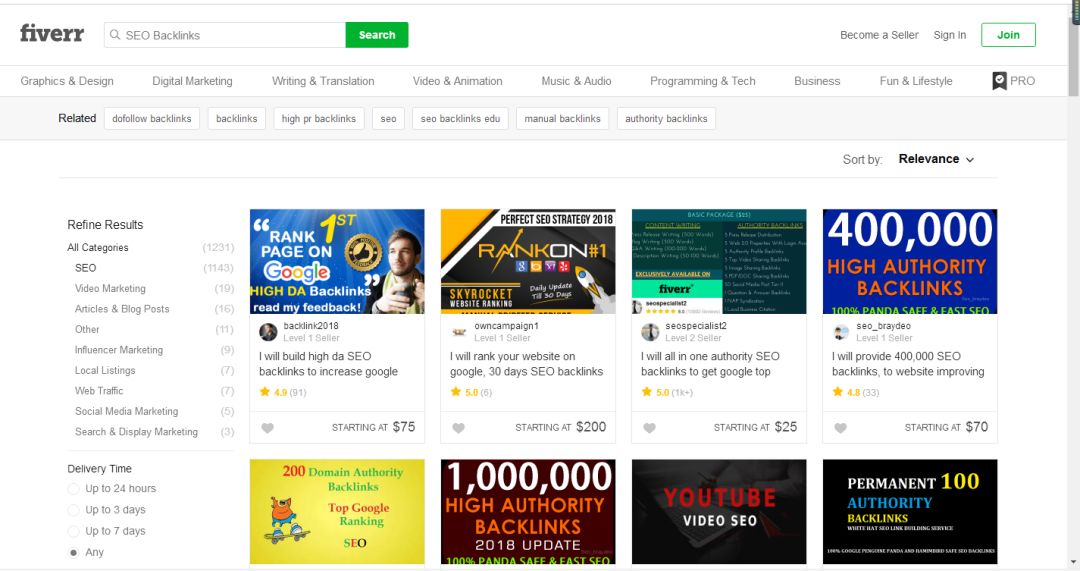The height and width of the screenshot is (571, 1080).
Task: Click Sign In link
Action: (x=950, y=35)
